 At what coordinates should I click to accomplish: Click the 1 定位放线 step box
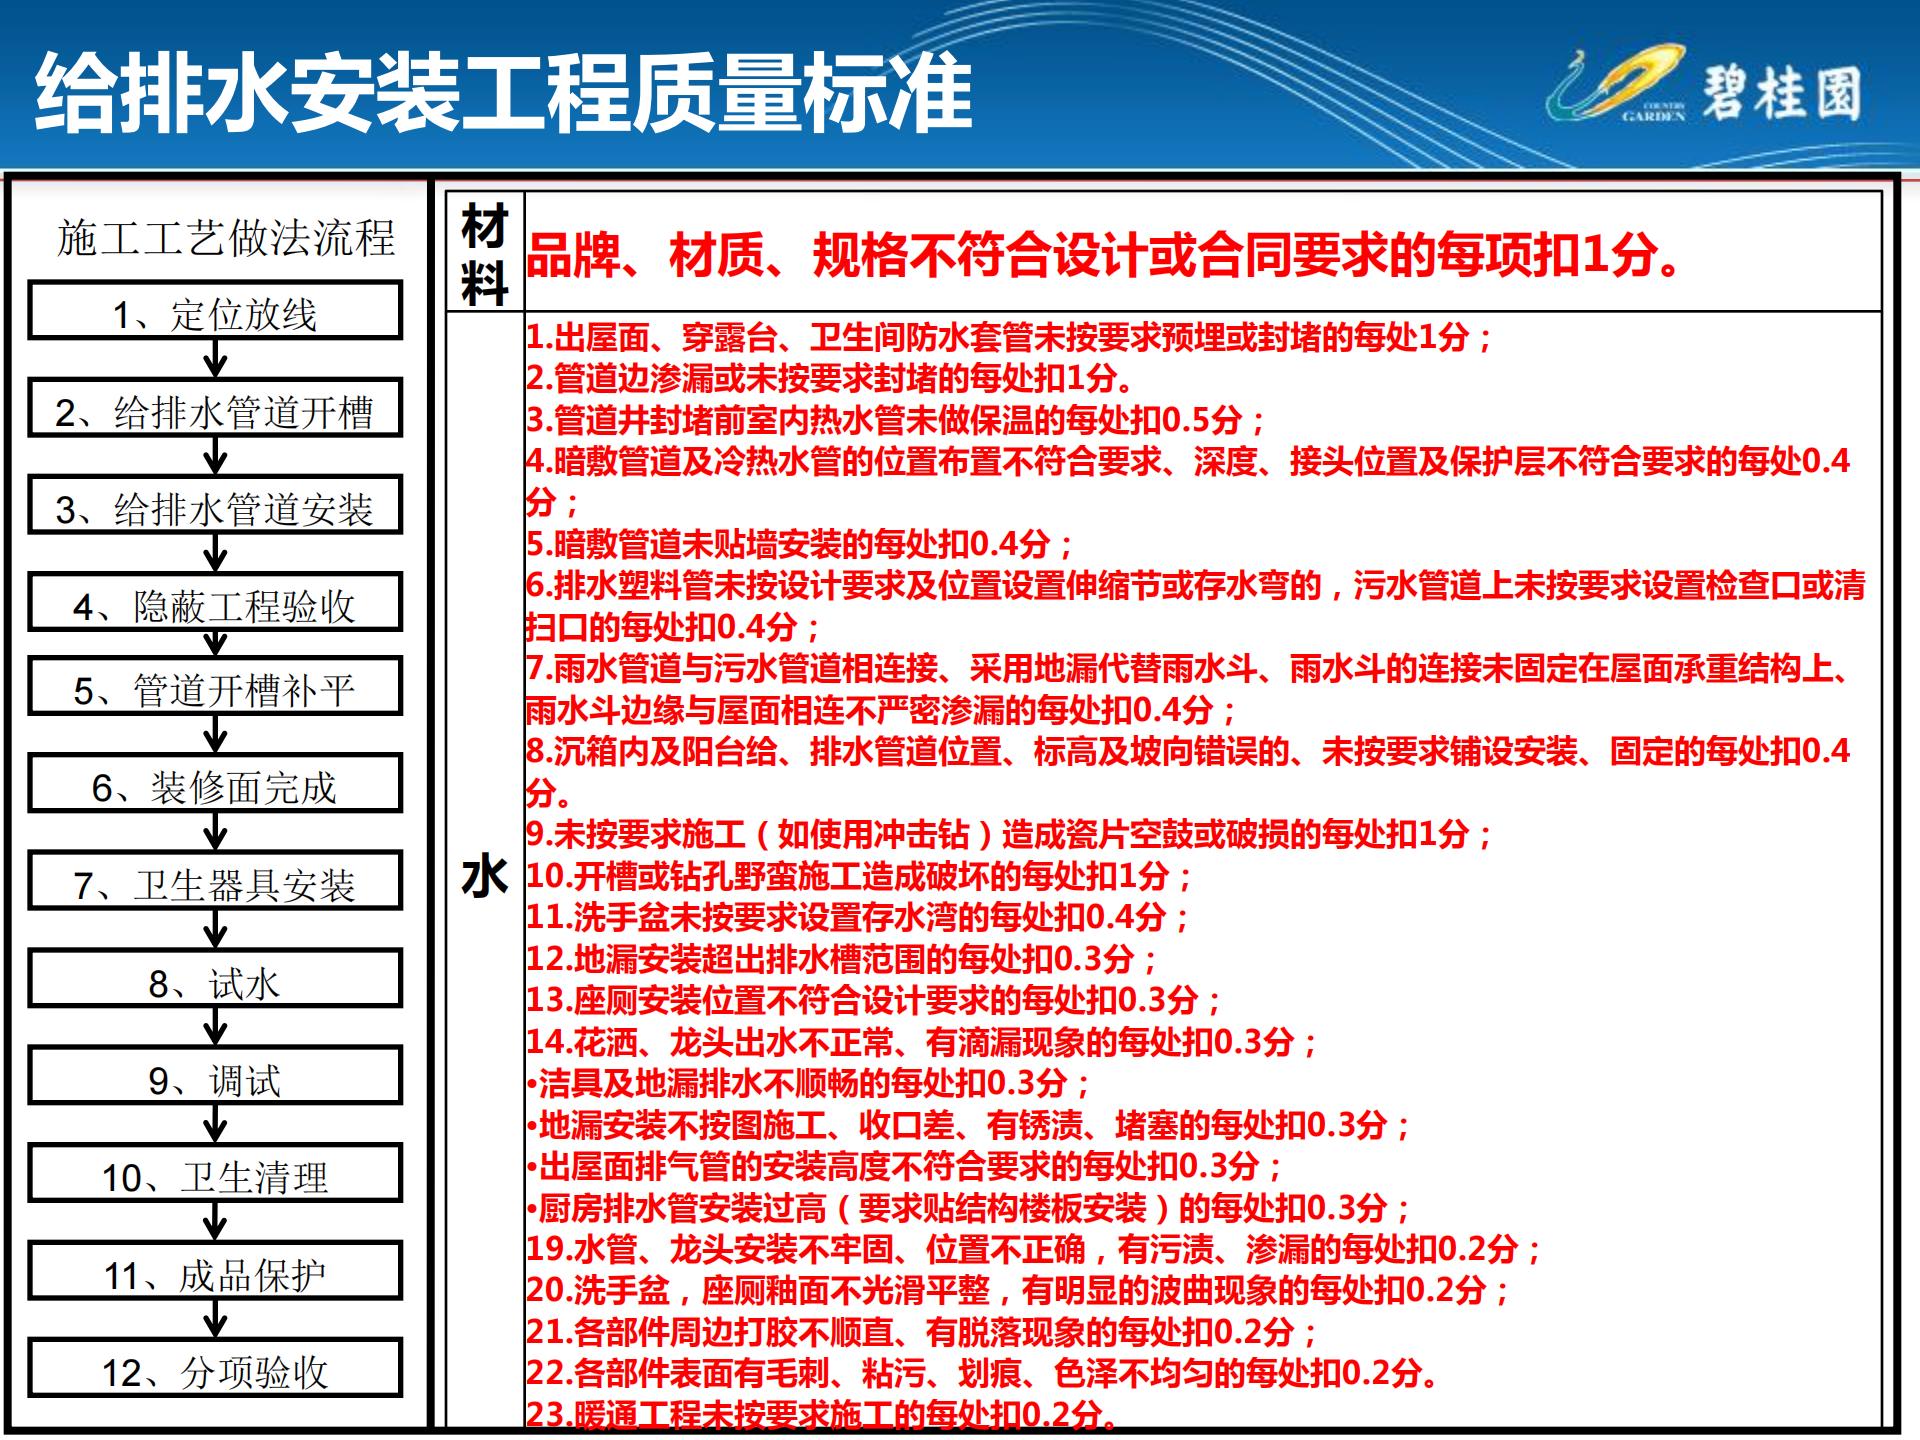click(x=213, y=313)
